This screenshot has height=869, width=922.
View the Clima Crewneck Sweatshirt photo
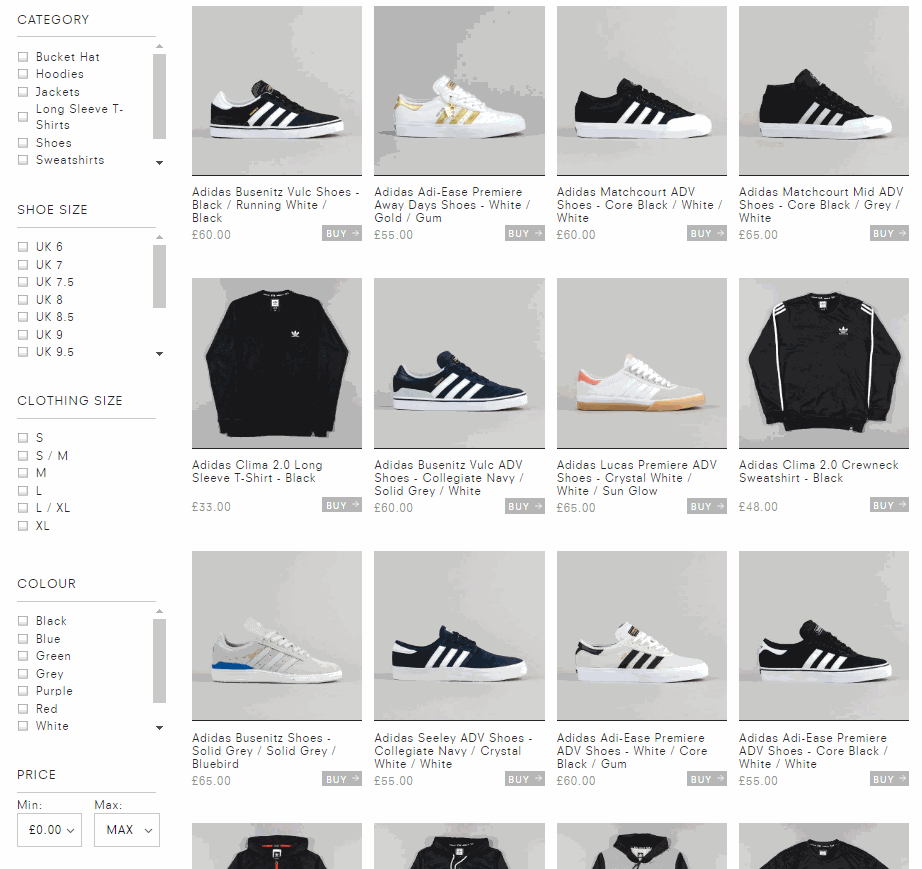pyautogui.click(x=824, y=363)
